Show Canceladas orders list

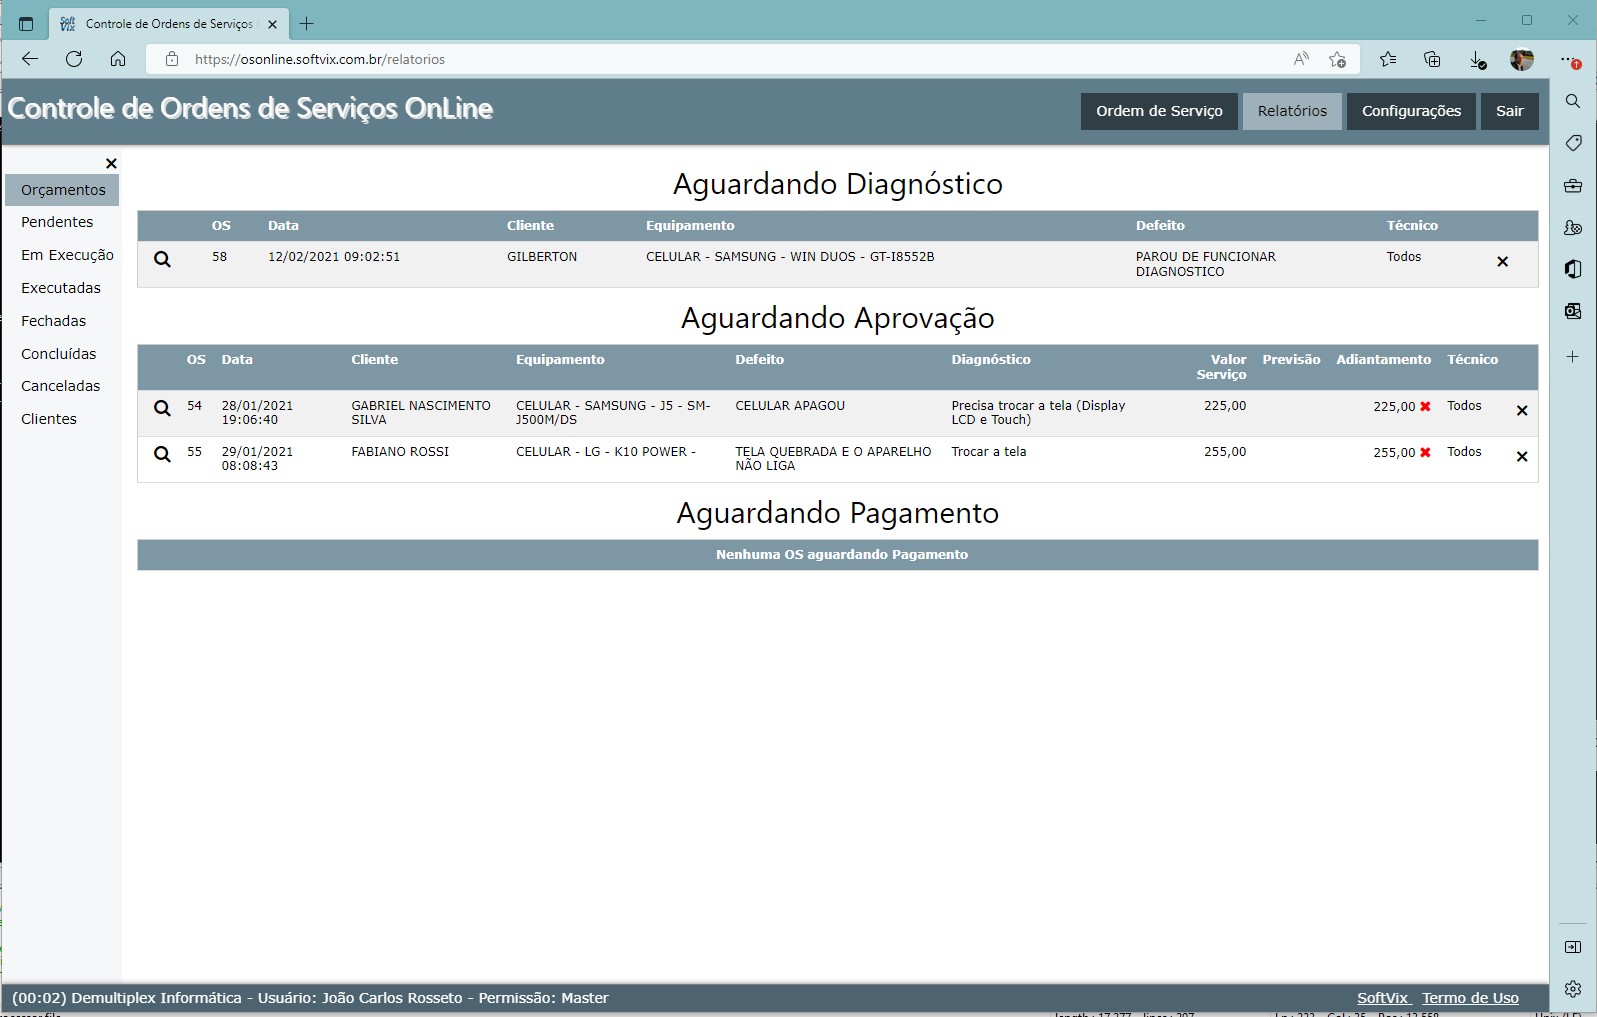tap(60, 386)
